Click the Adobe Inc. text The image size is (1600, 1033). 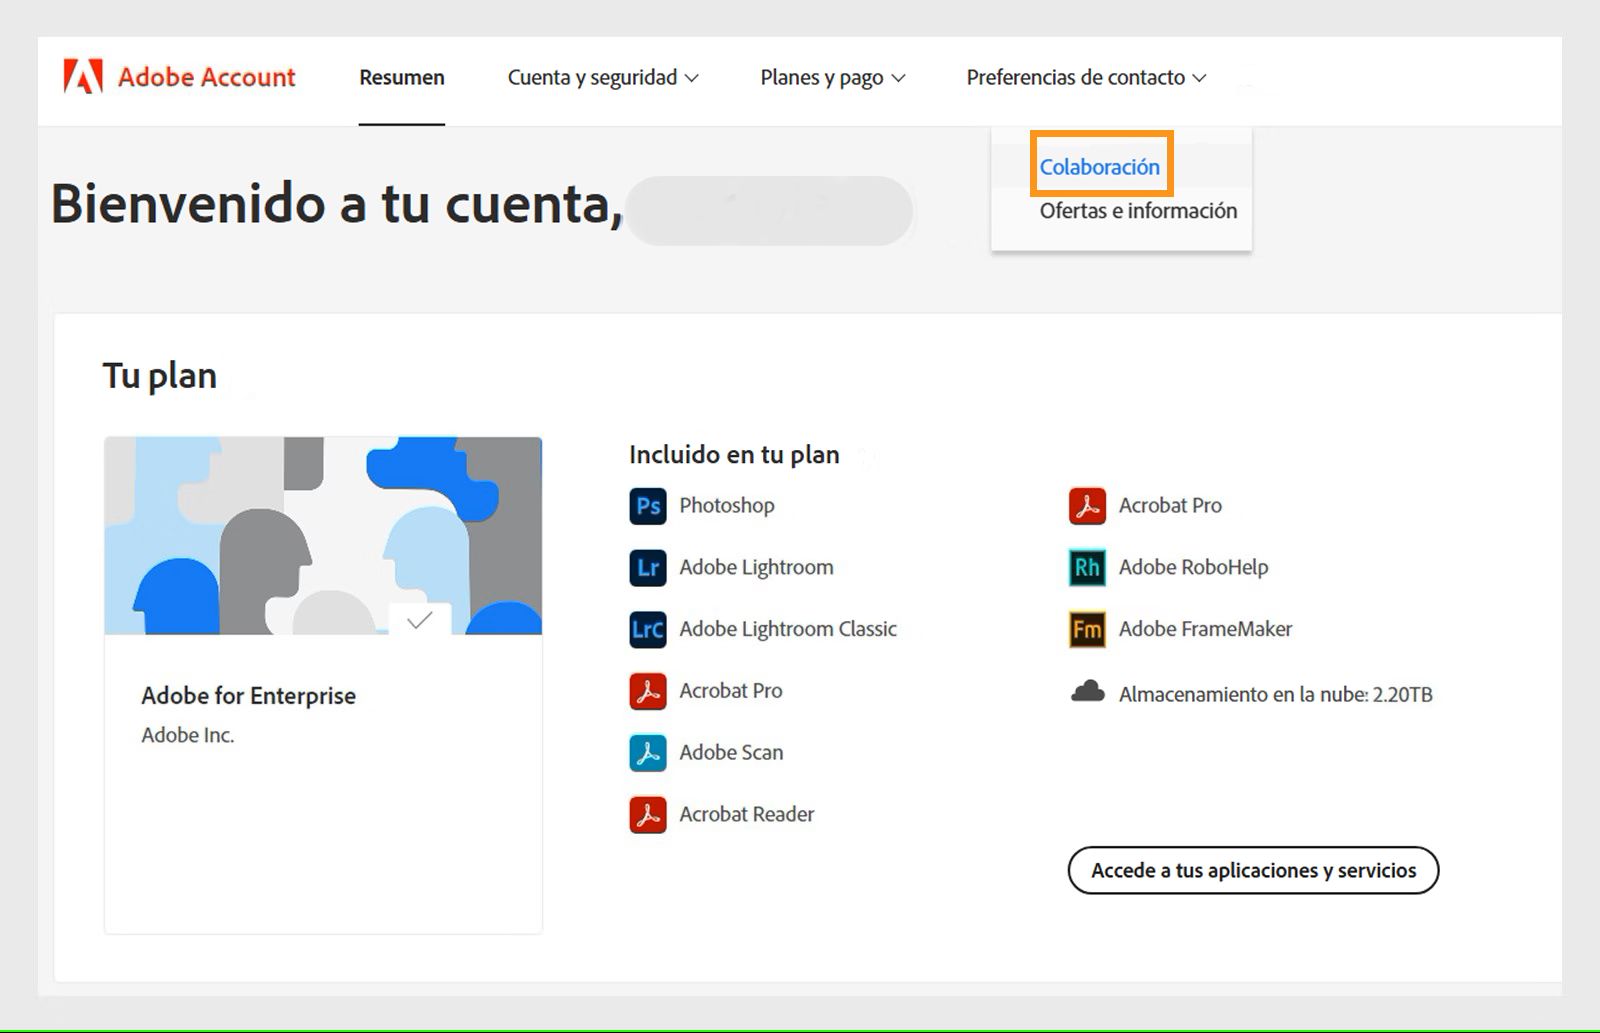tap(188, 735)
